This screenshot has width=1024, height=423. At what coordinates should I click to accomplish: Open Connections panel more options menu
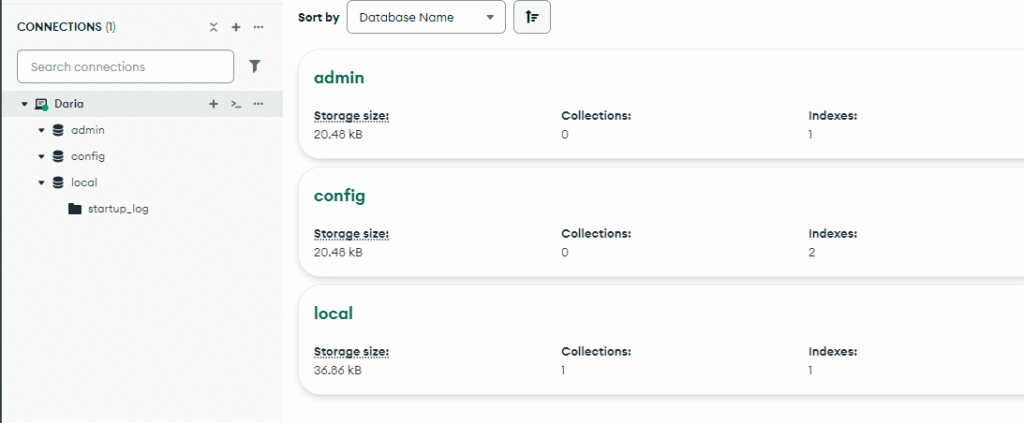259,27
